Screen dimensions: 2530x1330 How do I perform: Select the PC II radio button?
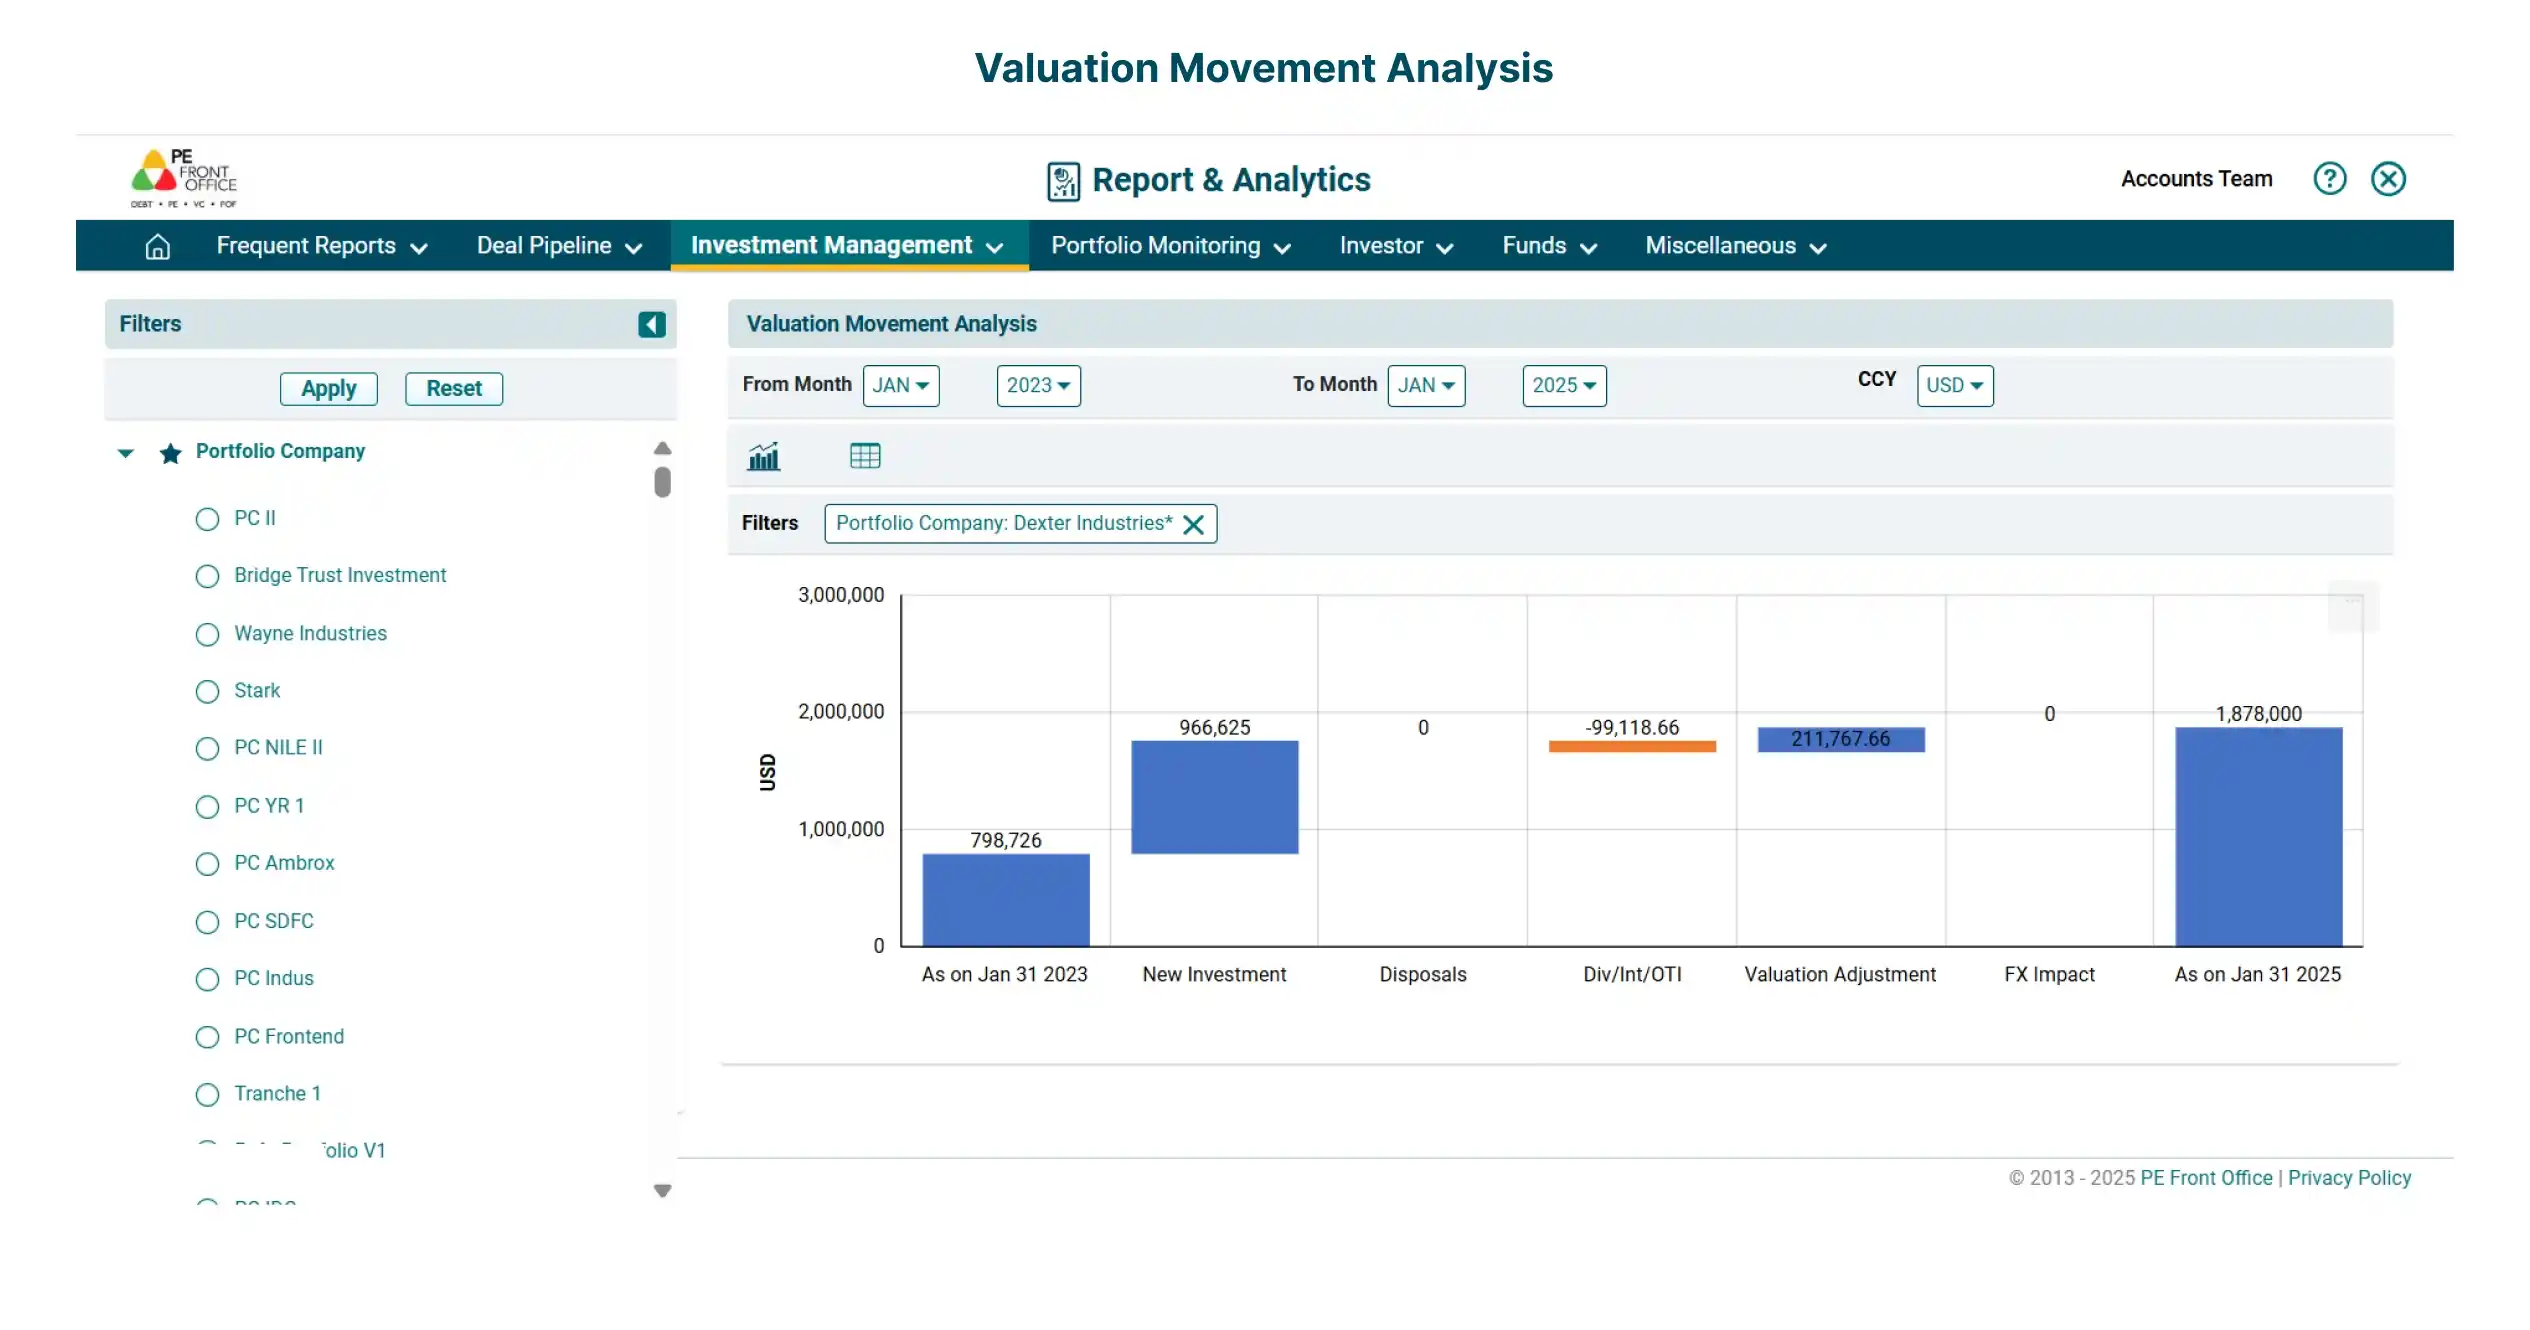click(x=207, y=519)
